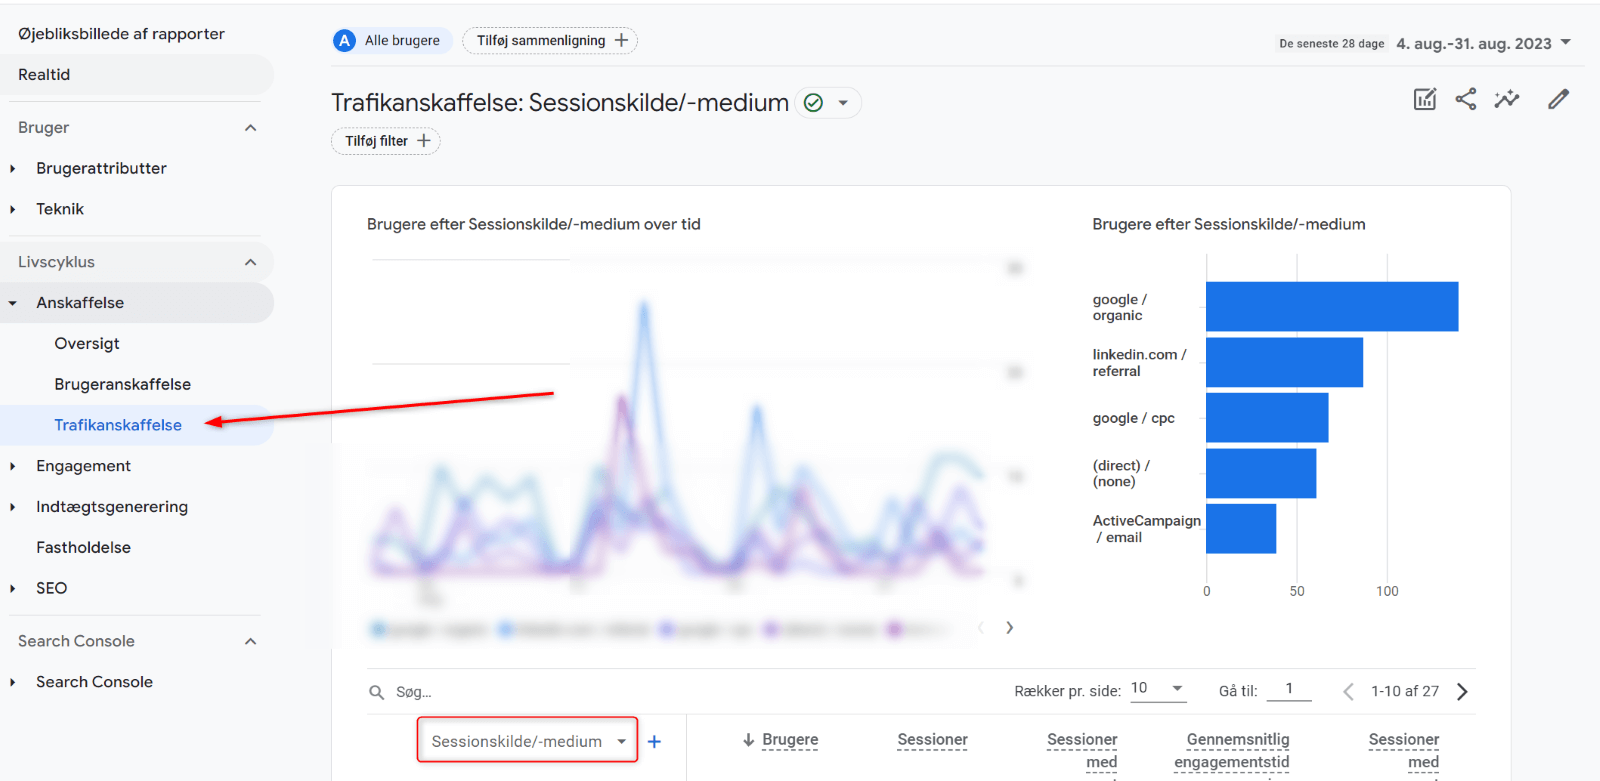This screenshot has width=1600, height=781.
Task: Click the Tilføj filter button
Action: [386, 141]
